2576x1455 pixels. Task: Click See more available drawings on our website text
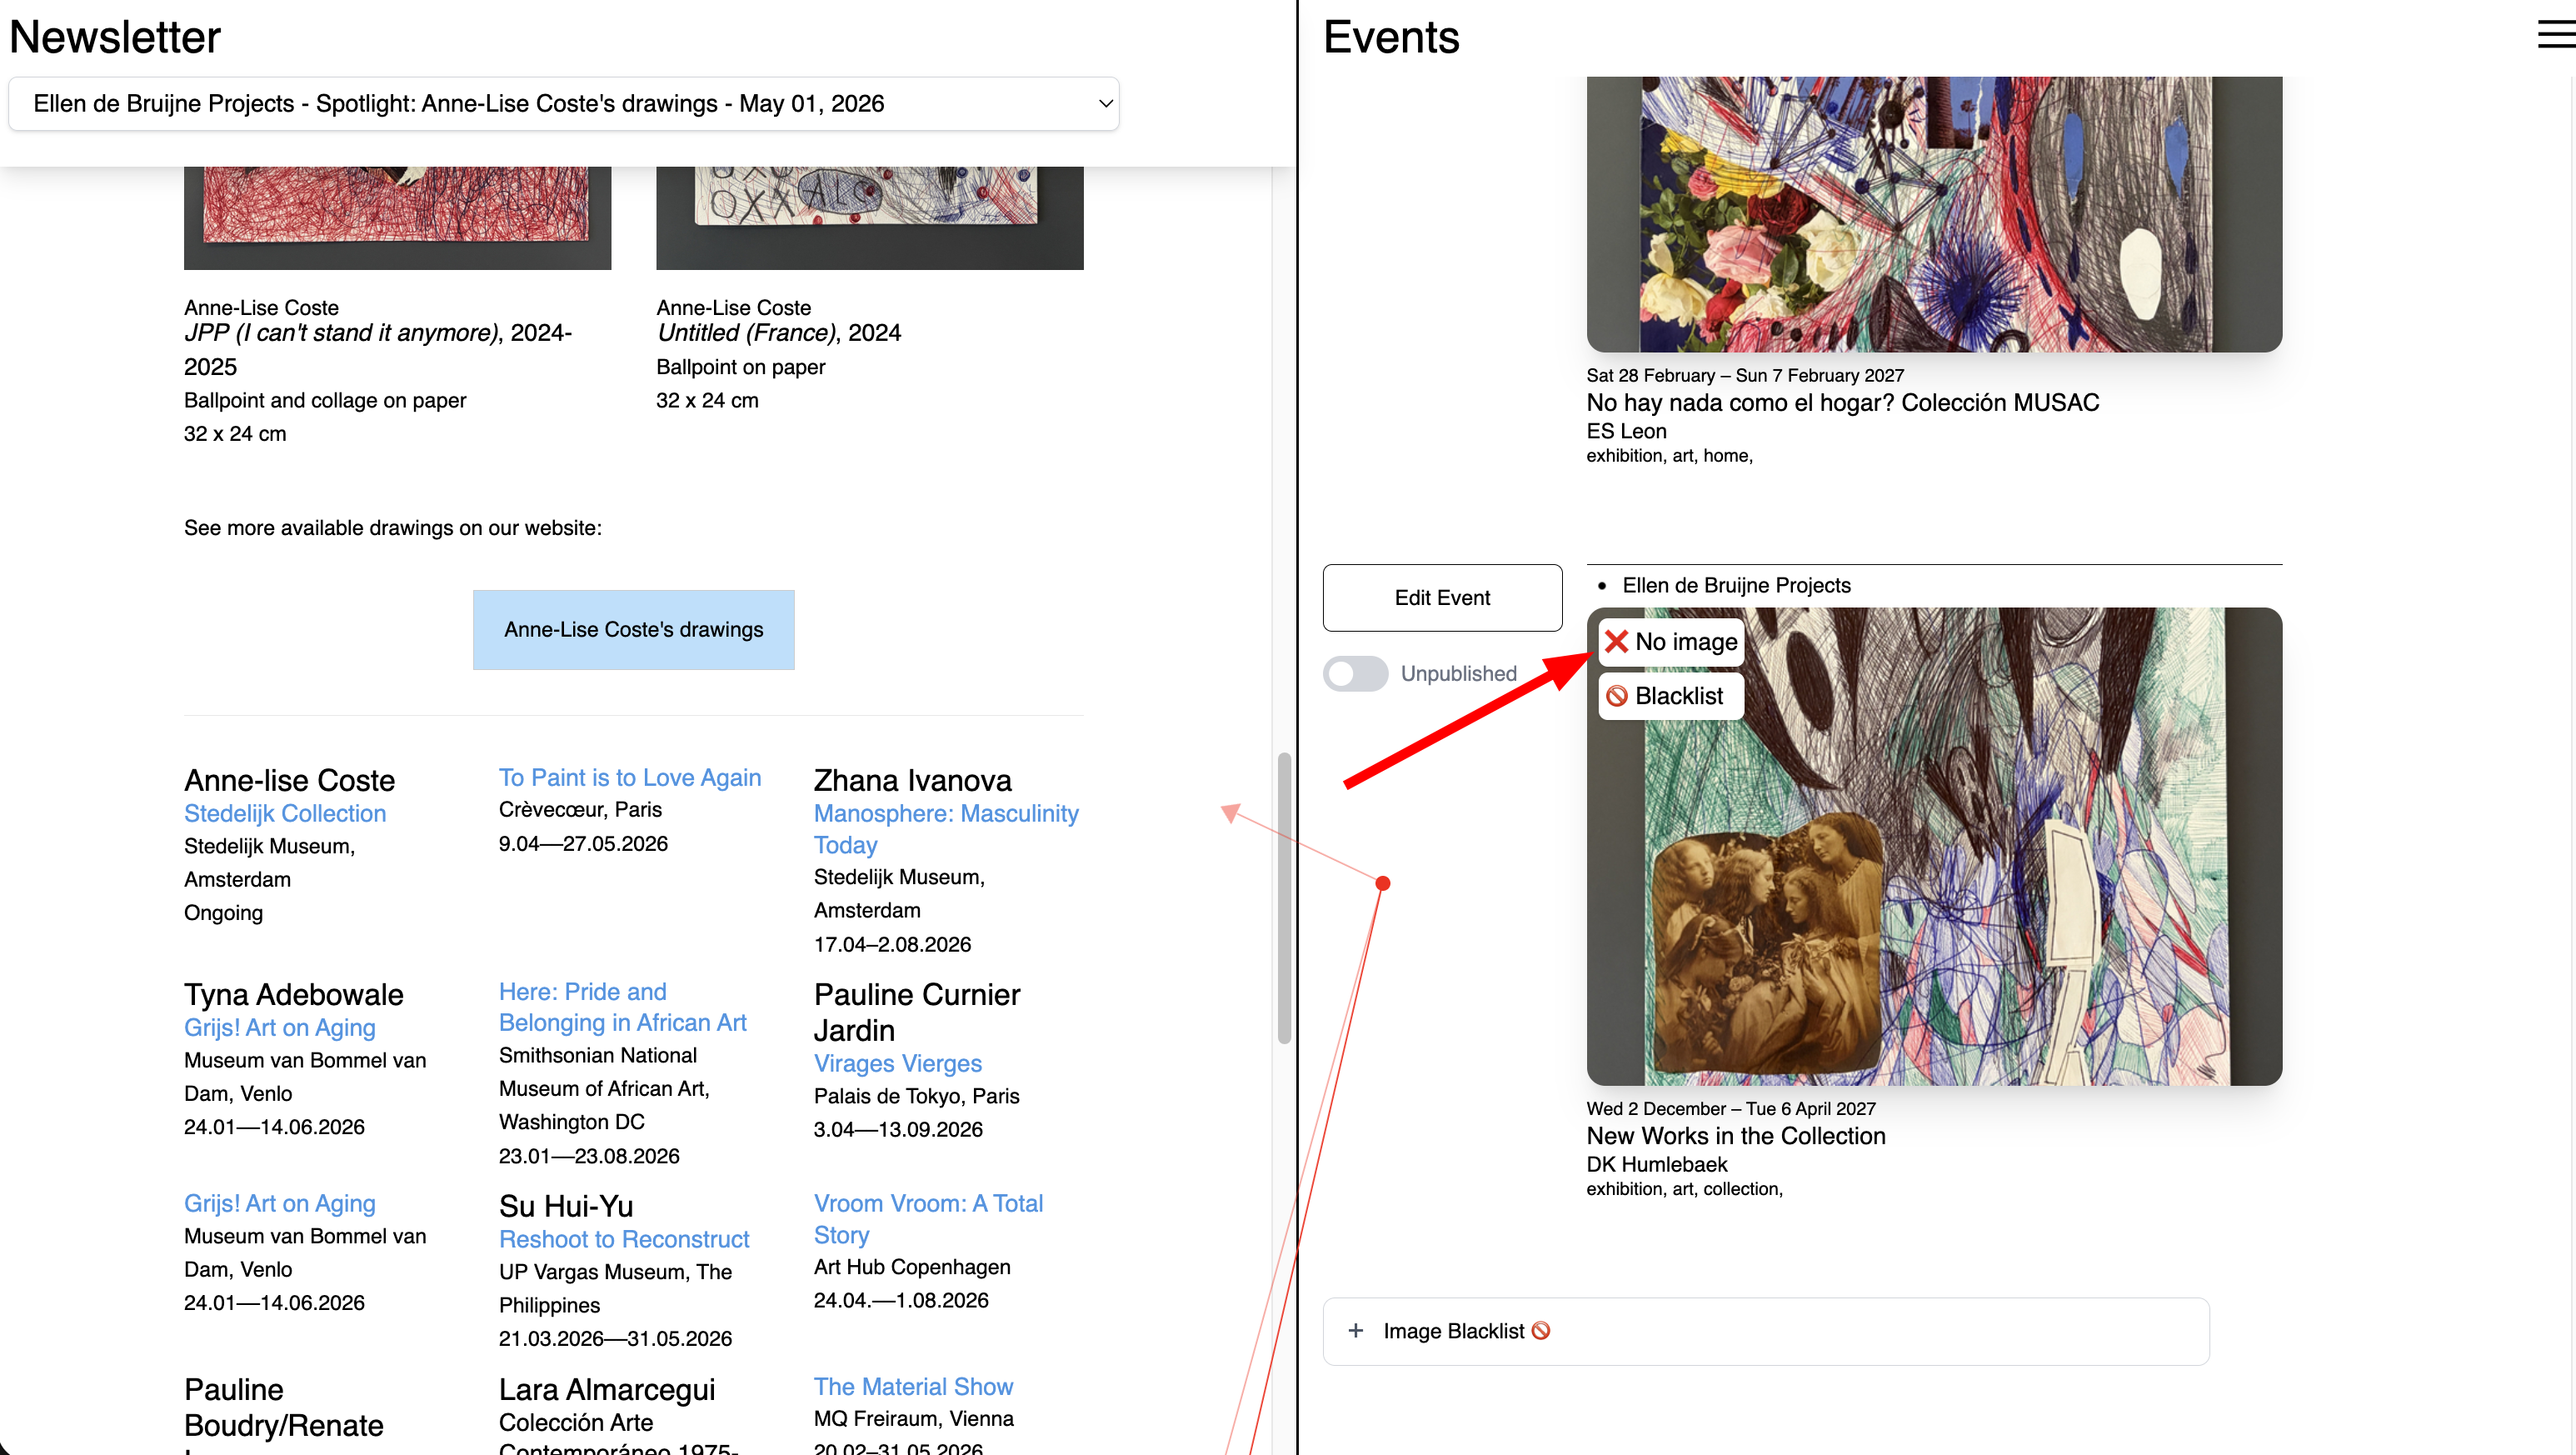(x=393, y=528)
